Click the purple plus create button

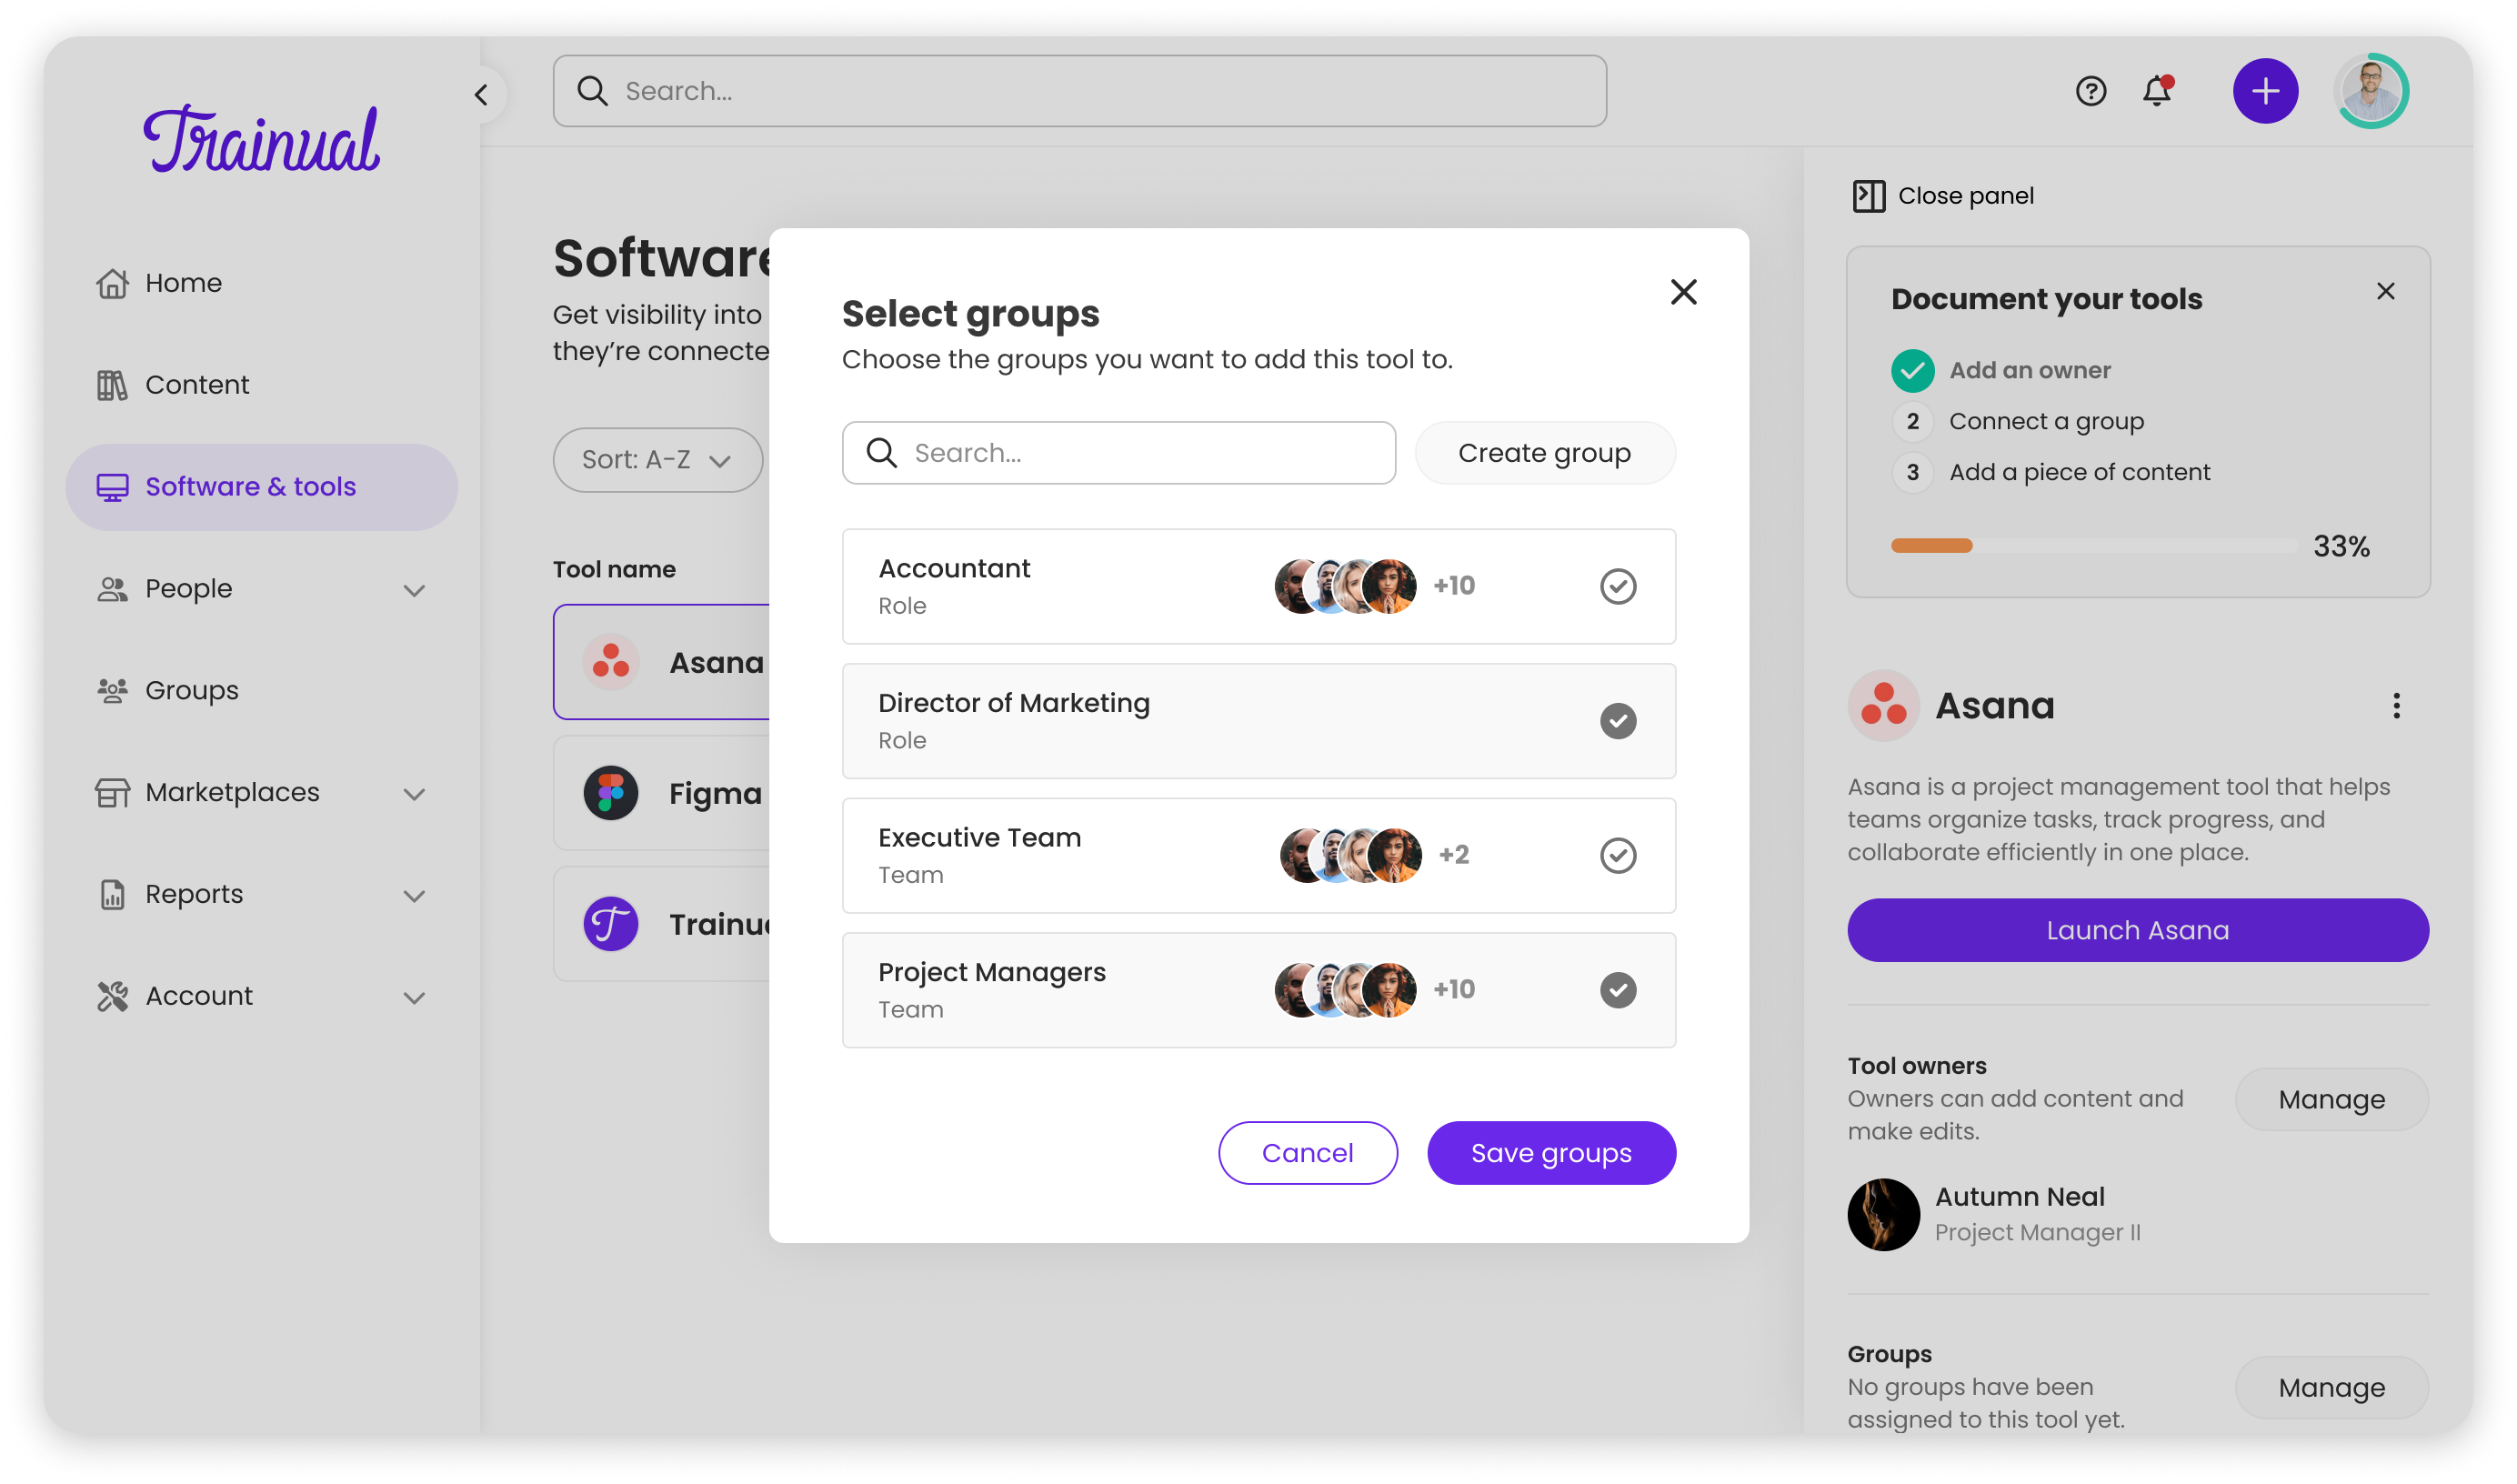2264,91
